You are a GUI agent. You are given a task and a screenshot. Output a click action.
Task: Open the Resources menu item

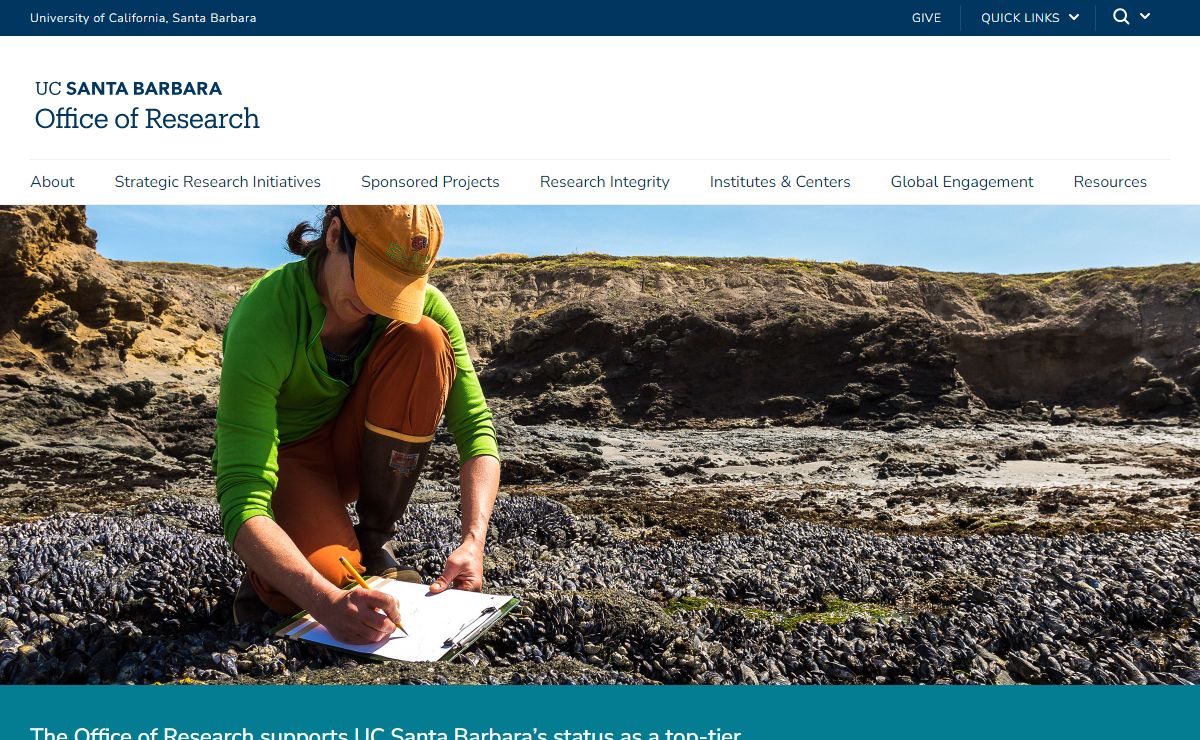click(x=1110, y=182)
